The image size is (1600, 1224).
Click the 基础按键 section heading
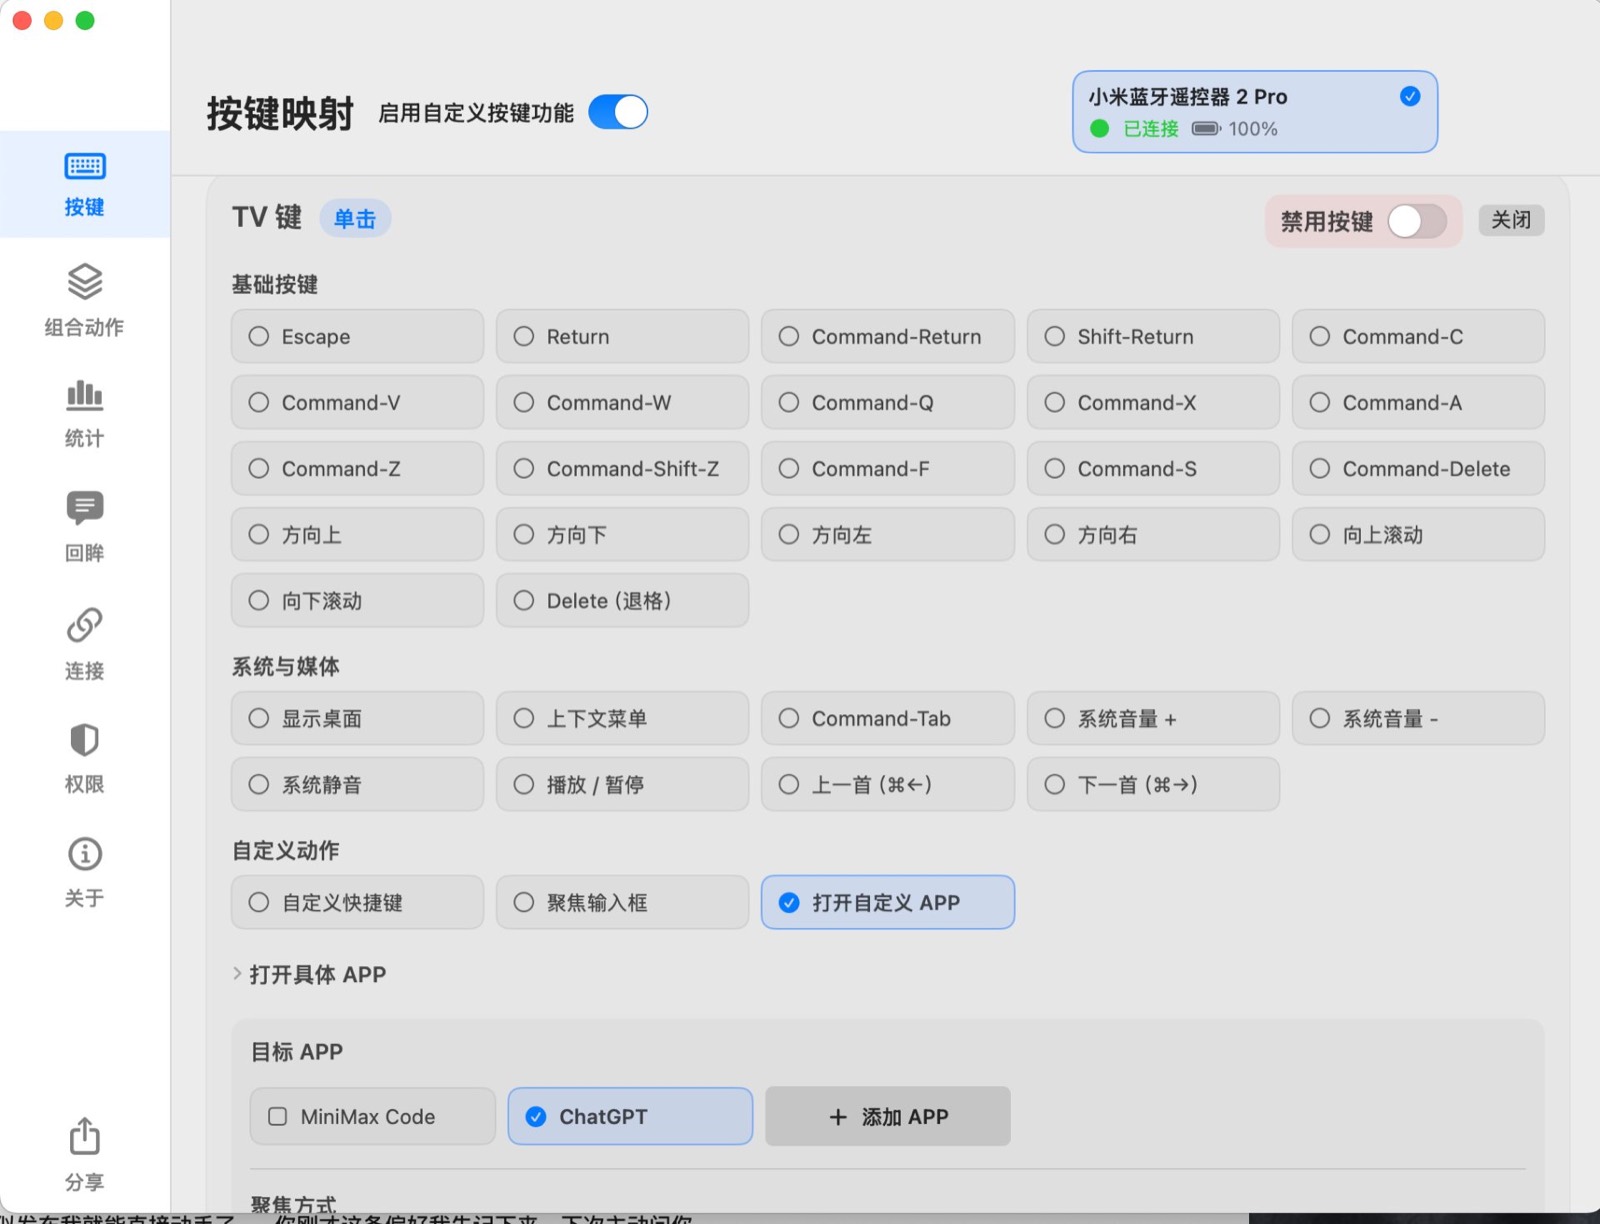275,285
